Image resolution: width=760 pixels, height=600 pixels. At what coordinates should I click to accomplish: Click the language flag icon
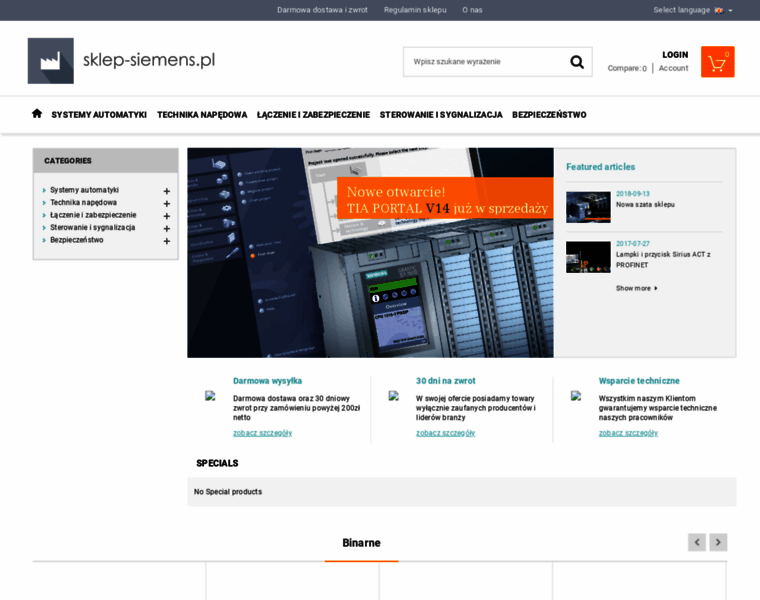click(x=719, y=10)
